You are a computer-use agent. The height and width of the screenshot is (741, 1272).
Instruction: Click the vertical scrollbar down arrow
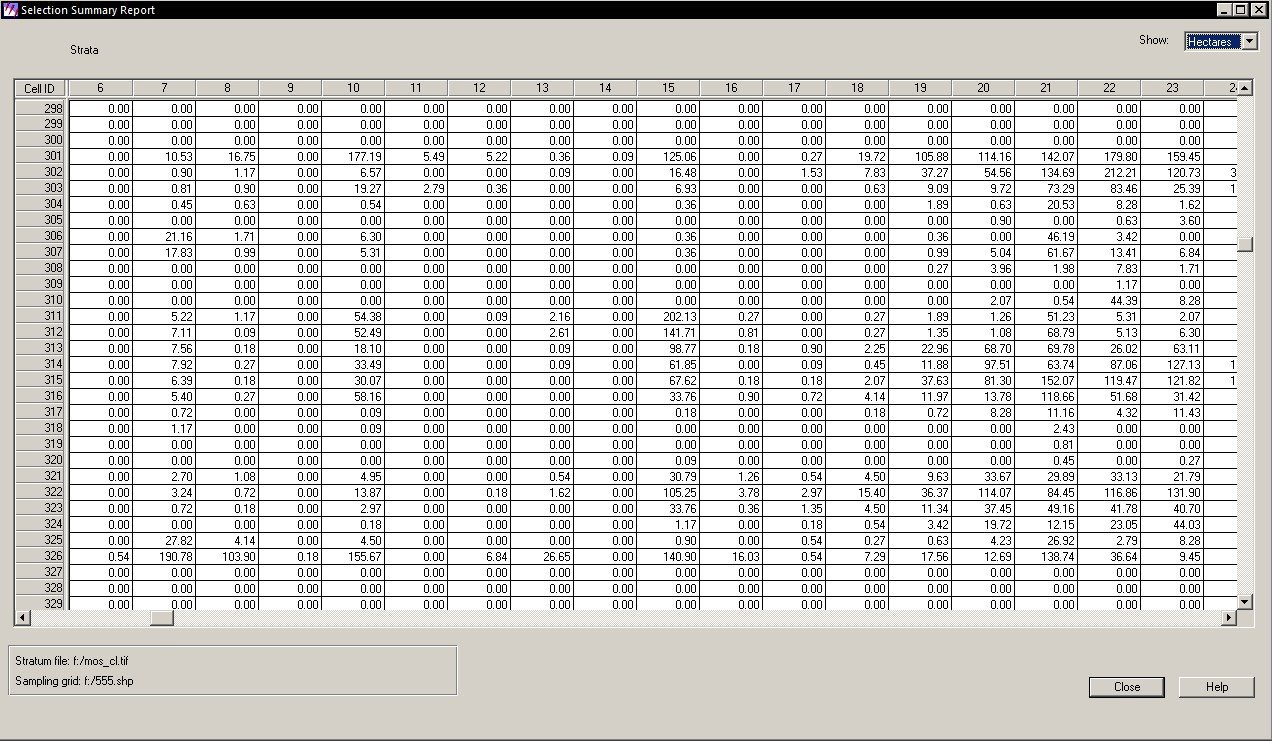coord(1243,601)
